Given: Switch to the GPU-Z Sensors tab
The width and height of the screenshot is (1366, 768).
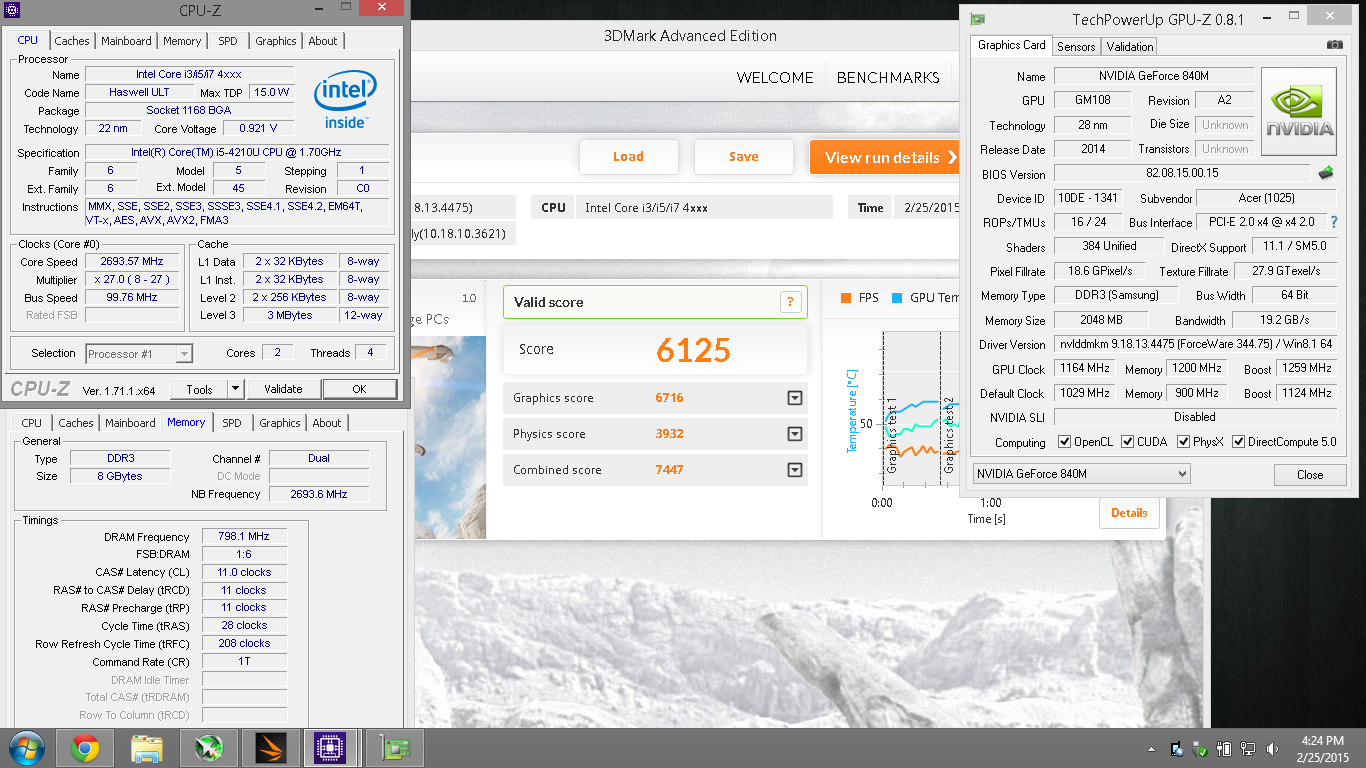Looking at the screenshot, I should click(1076, 47).
